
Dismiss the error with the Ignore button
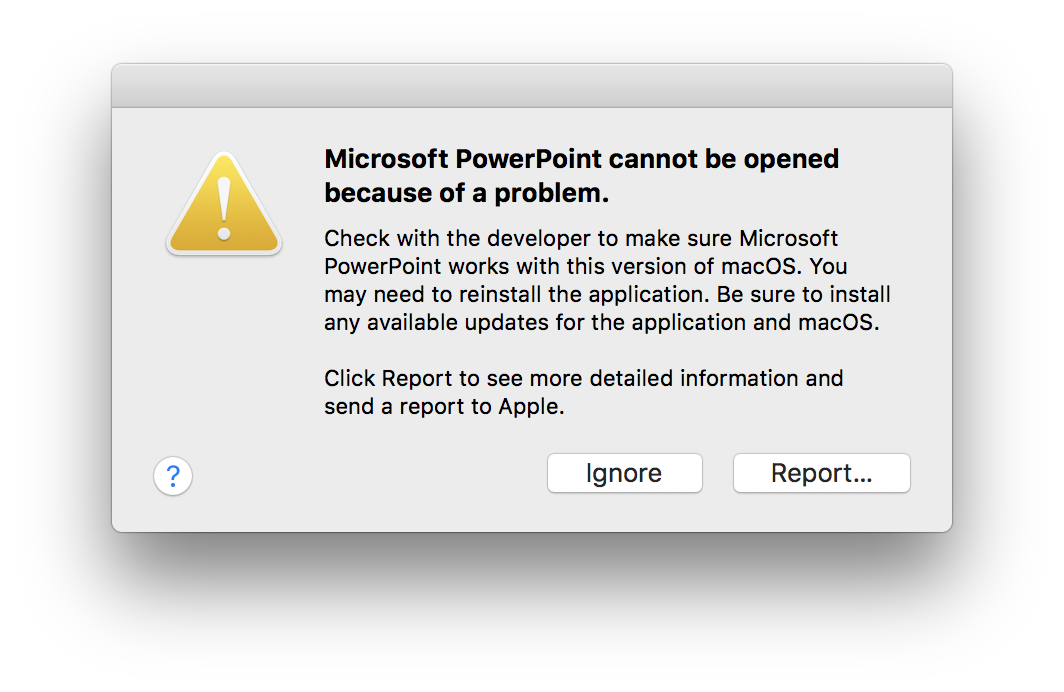click(624, 473)
